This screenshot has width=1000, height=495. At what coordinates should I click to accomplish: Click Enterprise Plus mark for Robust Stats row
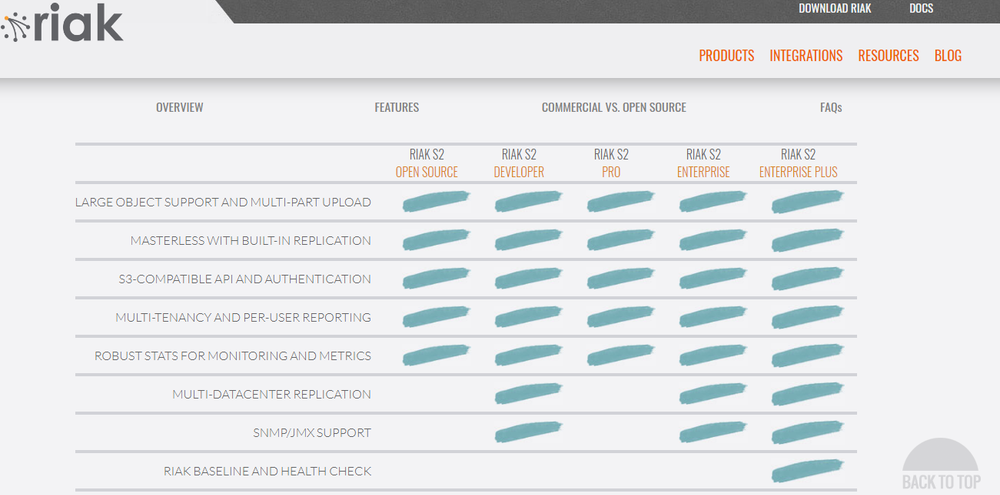(808, 355)
